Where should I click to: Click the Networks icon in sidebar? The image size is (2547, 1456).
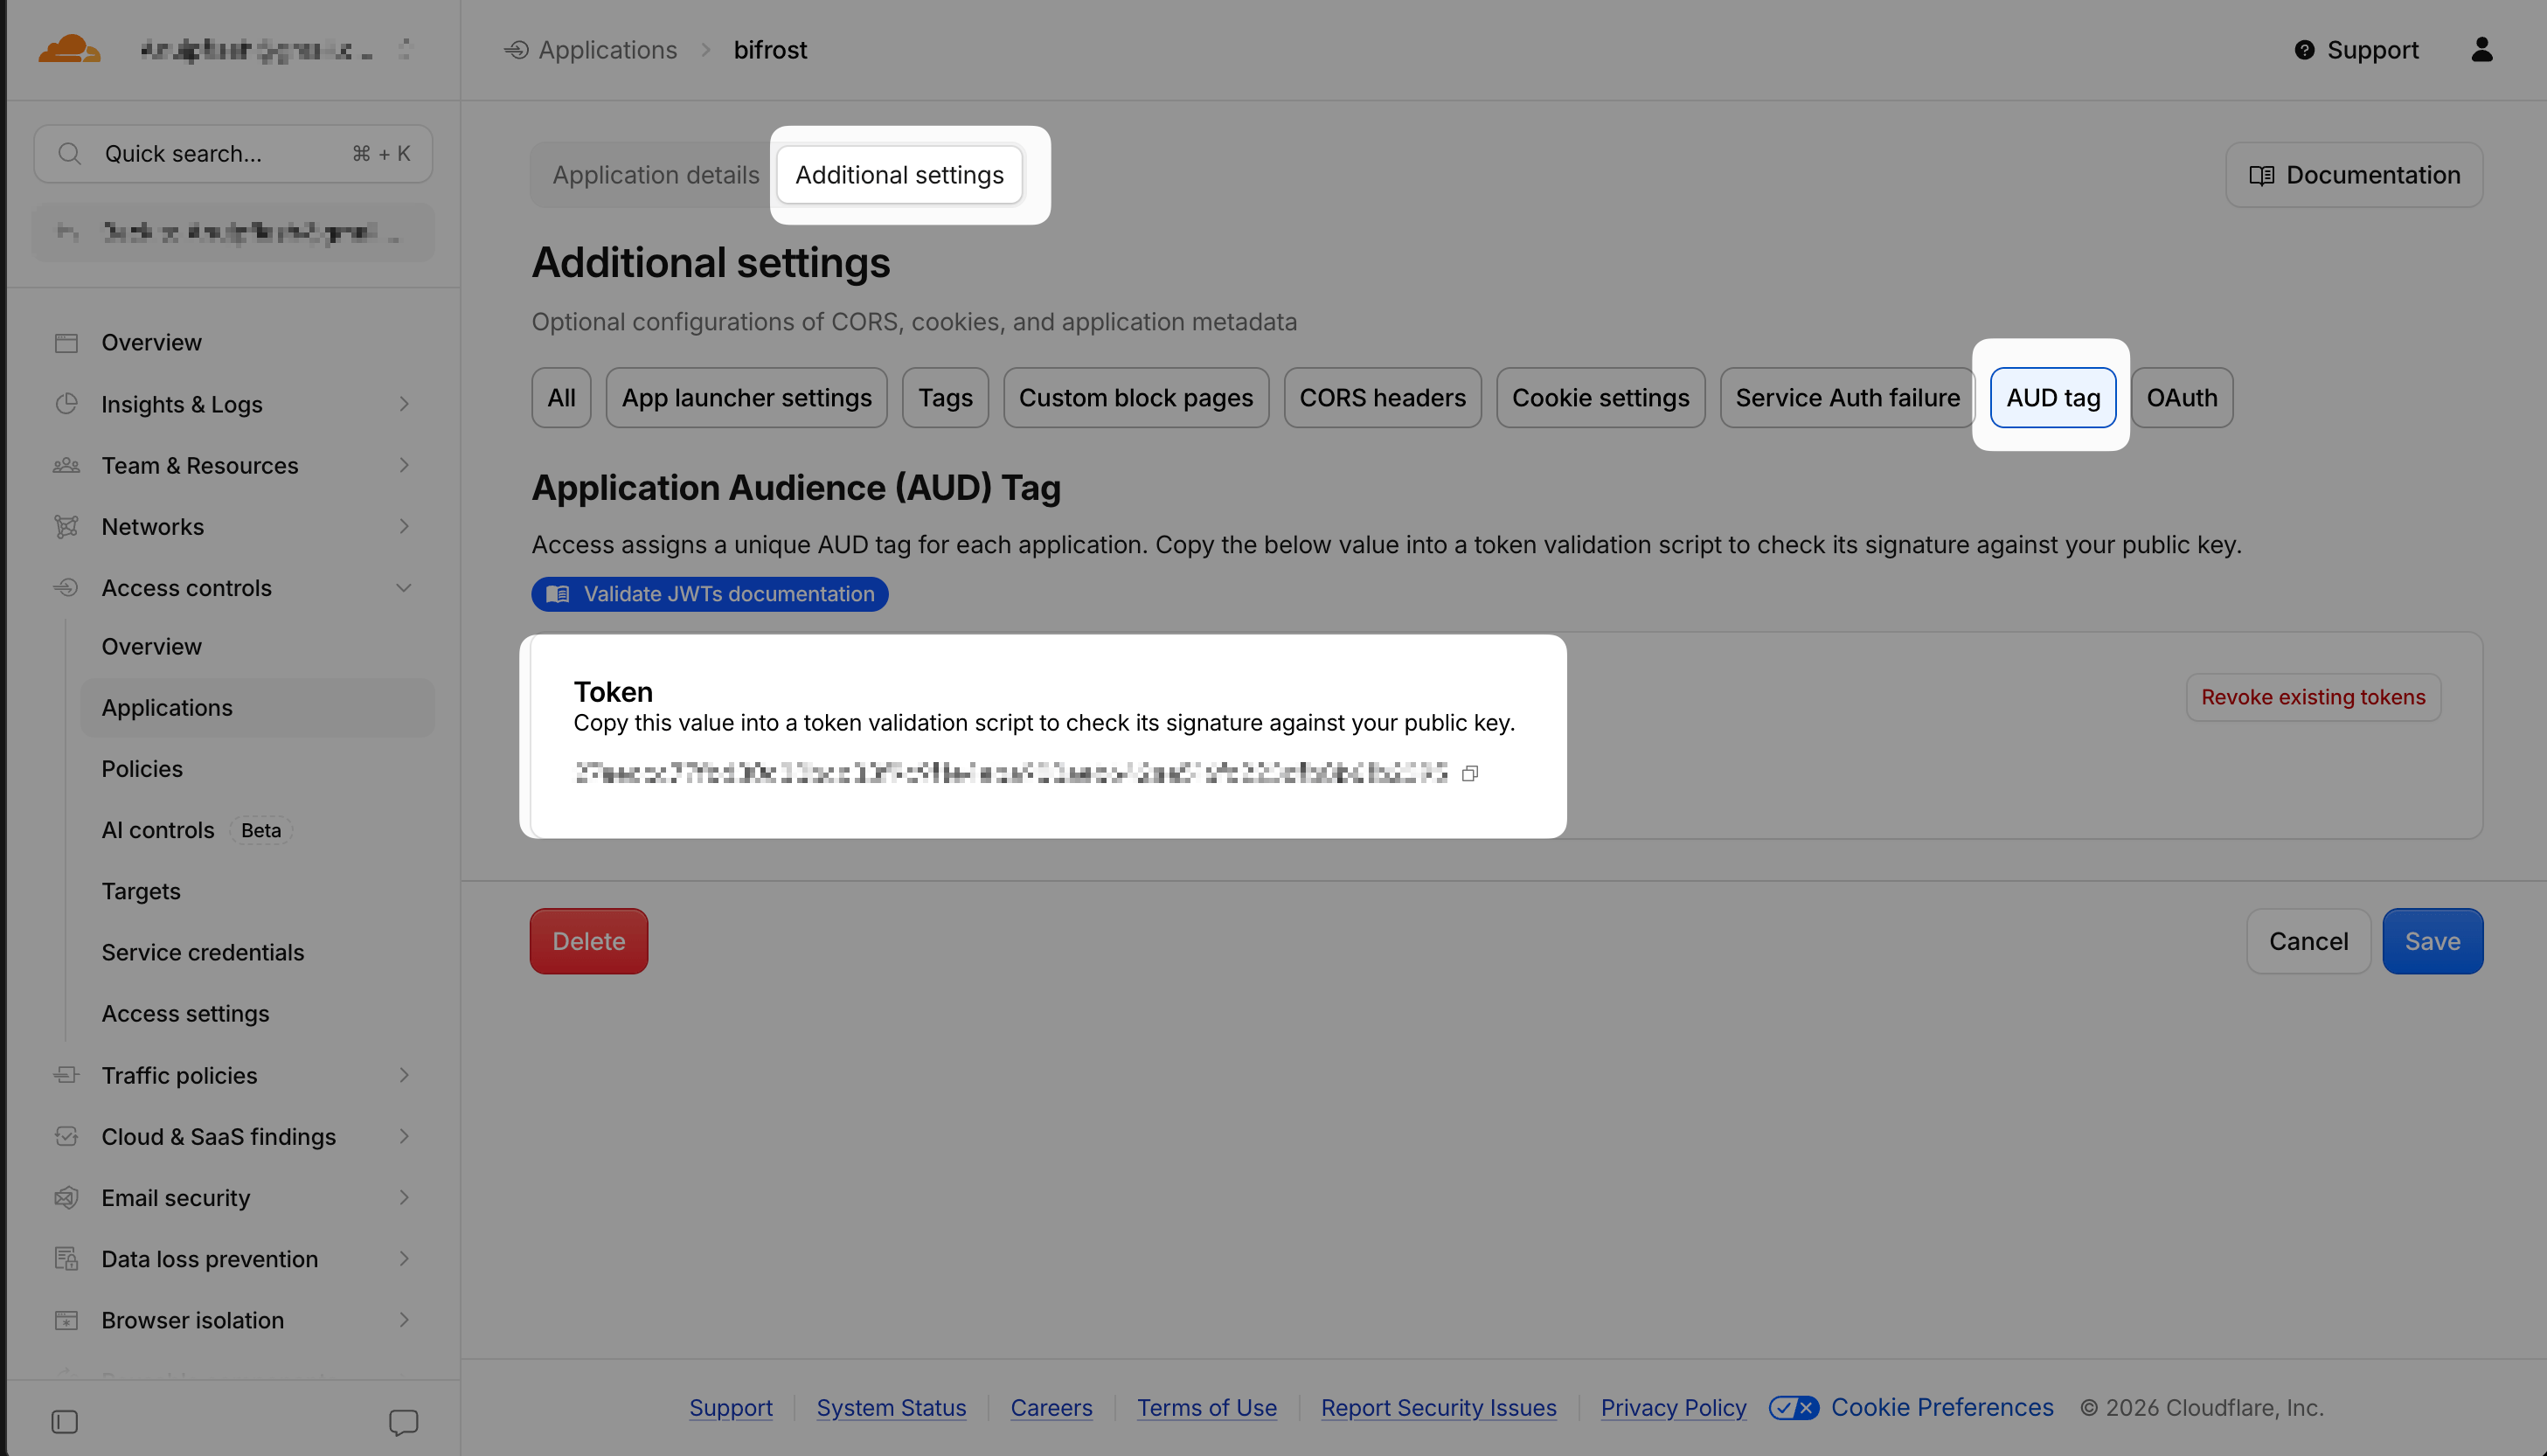[66, 526]
